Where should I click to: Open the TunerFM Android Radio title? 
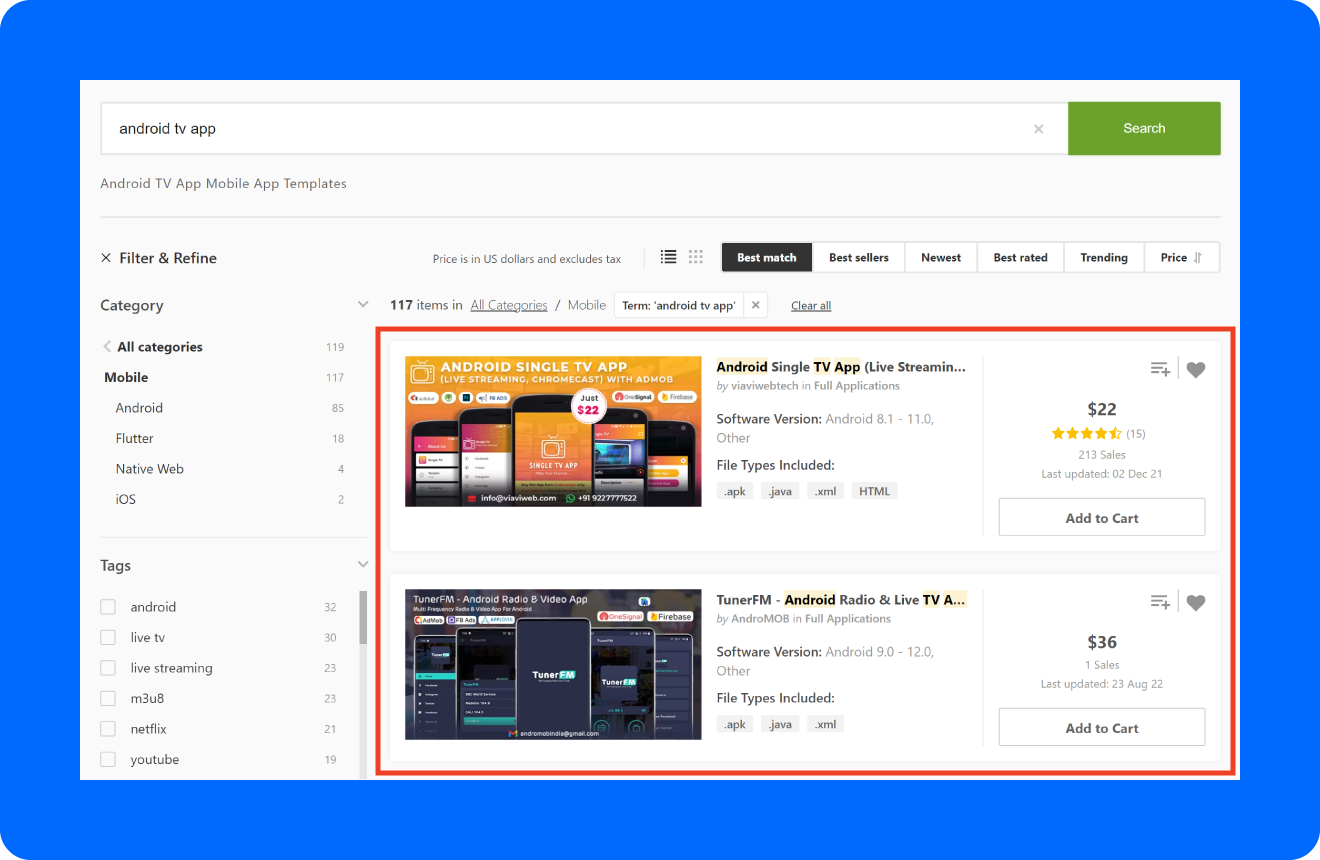coord(842,600)
